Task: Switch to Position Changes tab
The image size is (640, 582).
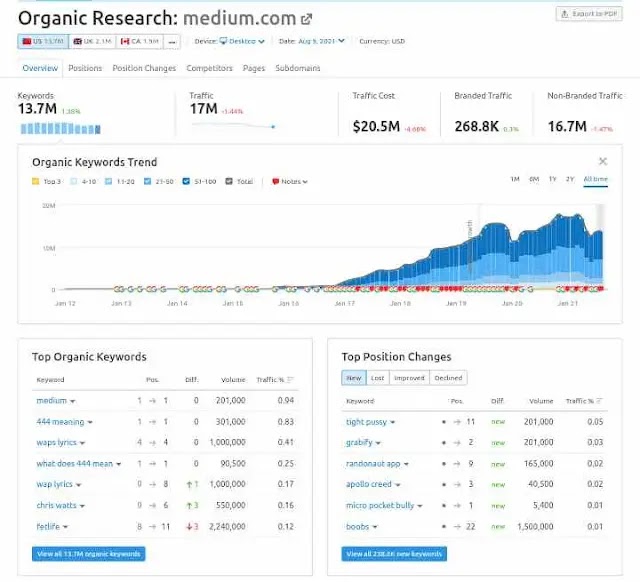Action: pos(144,68)
